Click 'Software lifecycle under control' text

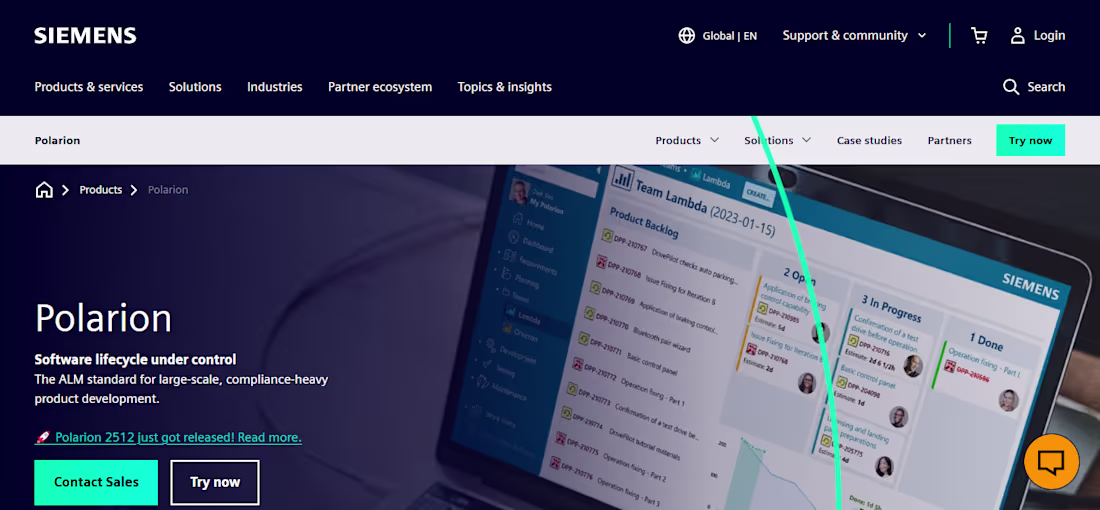point(135,360)
